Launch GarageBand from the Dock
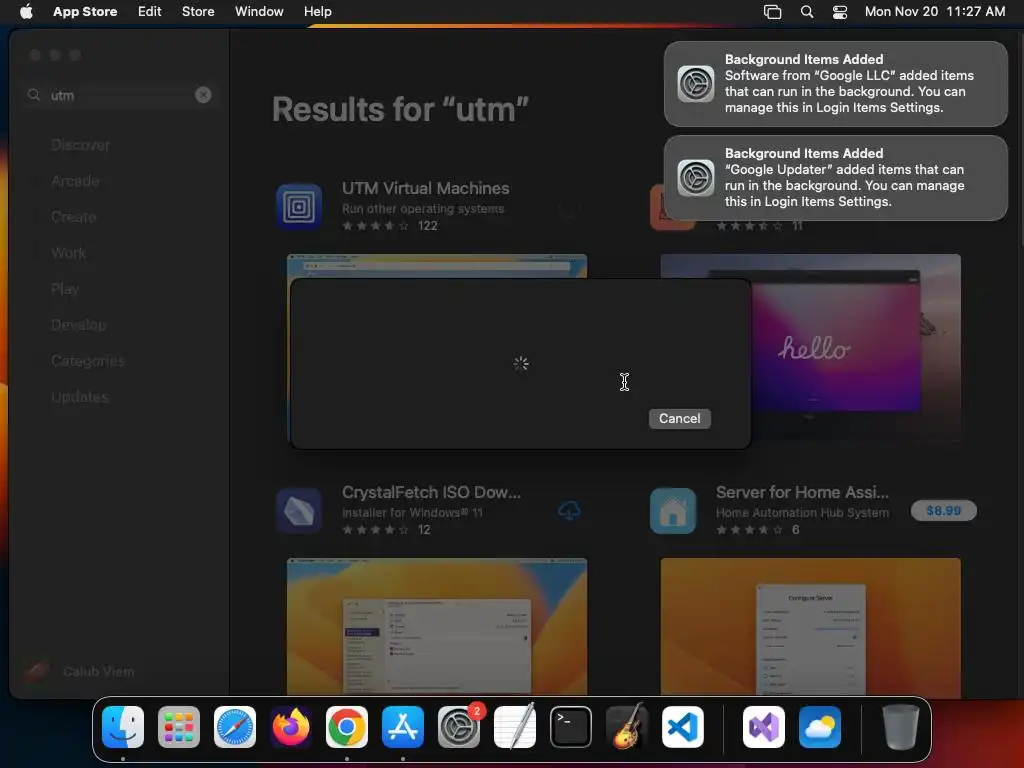1024x768 pixels. (627, 727)
